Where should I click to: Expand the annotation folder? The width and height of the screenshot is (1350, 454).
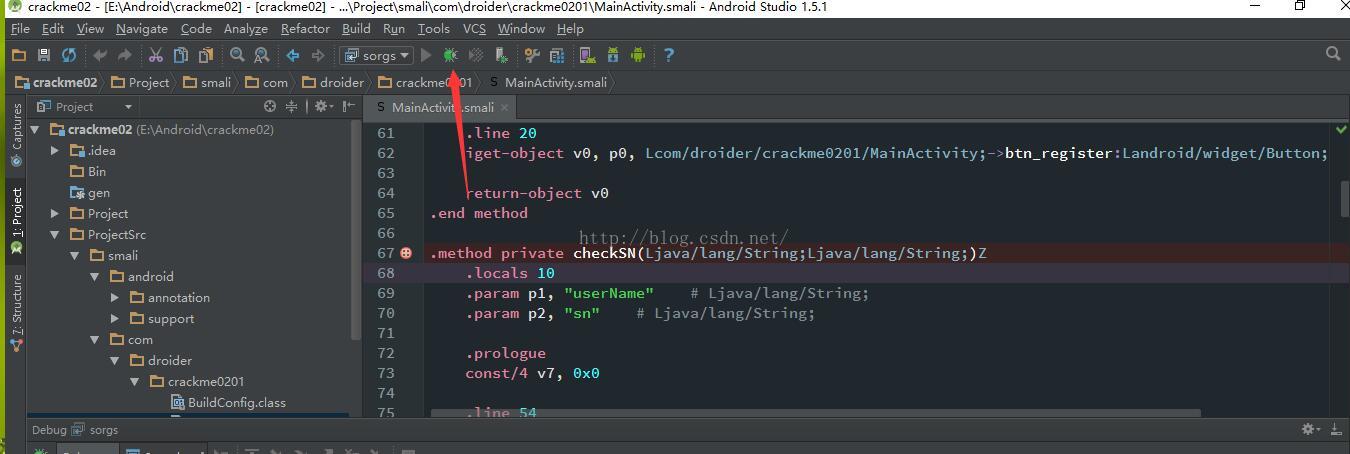[115, 297]
